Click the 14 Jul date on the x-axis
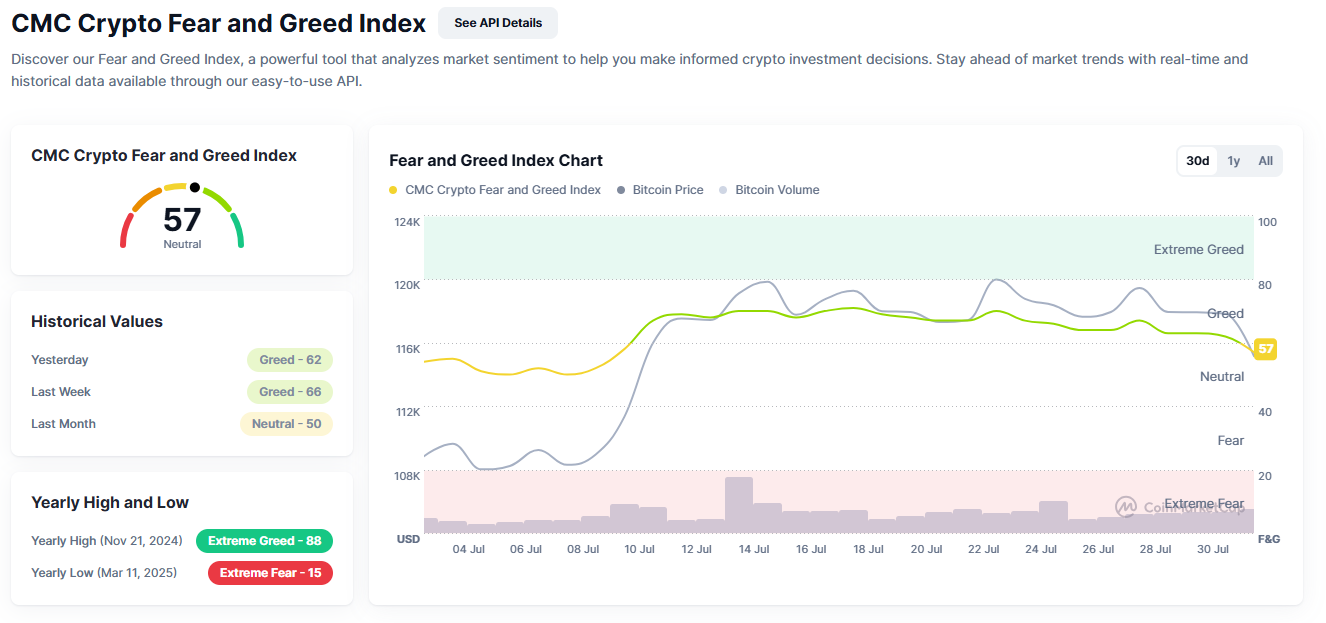Screen dimensions: 1326x623 coord(754,550)
